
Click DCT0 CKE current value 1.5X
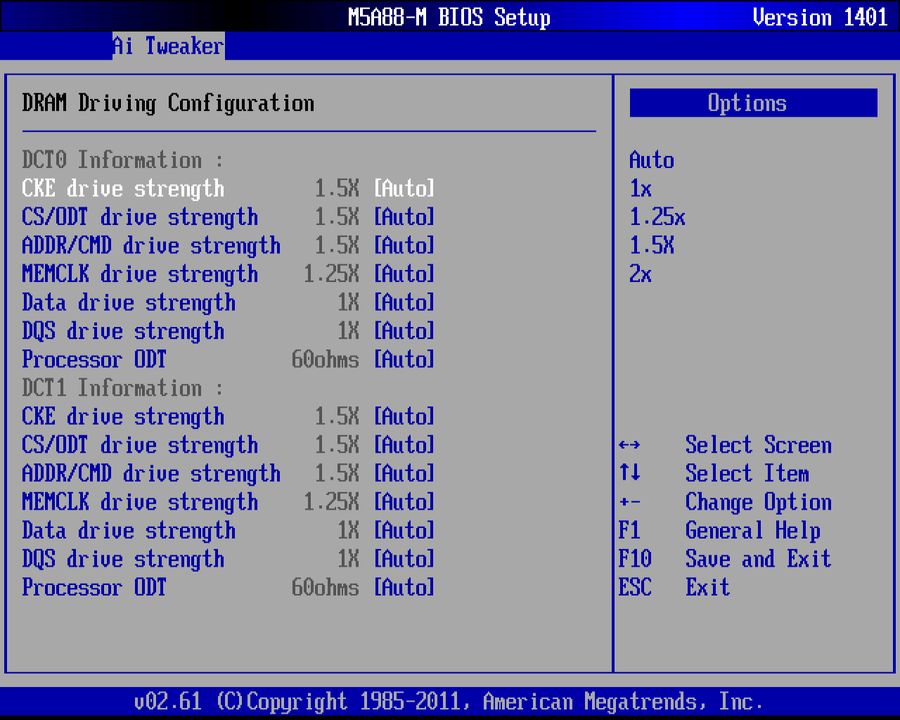tap(337, 188)
